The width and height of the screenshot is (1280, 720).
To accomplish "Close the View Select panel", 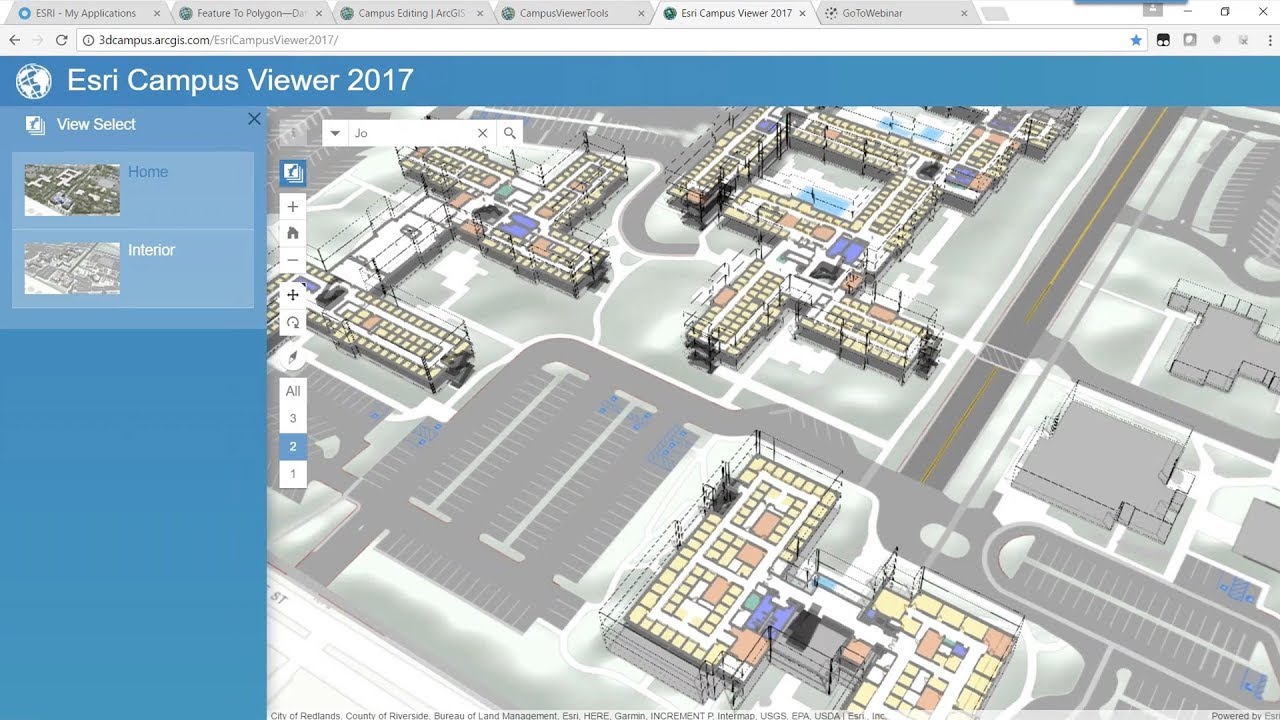I will click(x=254, y=119).
